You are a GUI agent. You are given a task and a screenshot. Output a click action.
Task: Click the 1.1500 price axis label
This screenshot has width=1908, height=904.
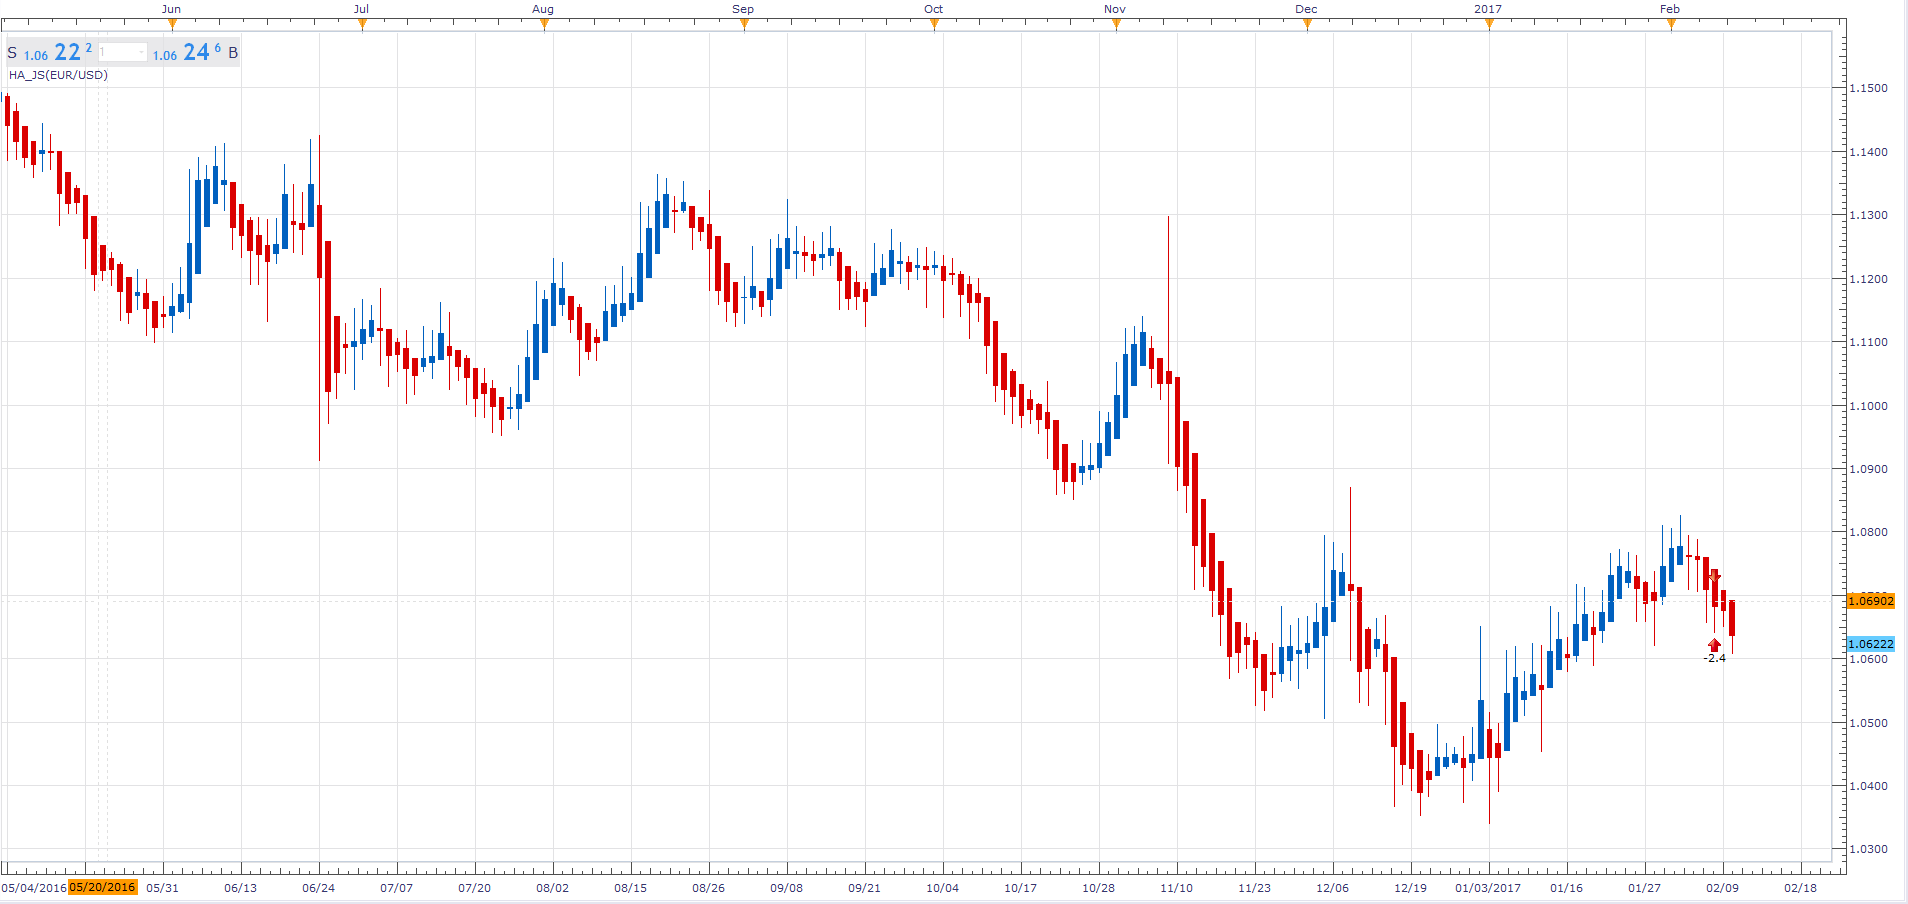coord(1869,88)
